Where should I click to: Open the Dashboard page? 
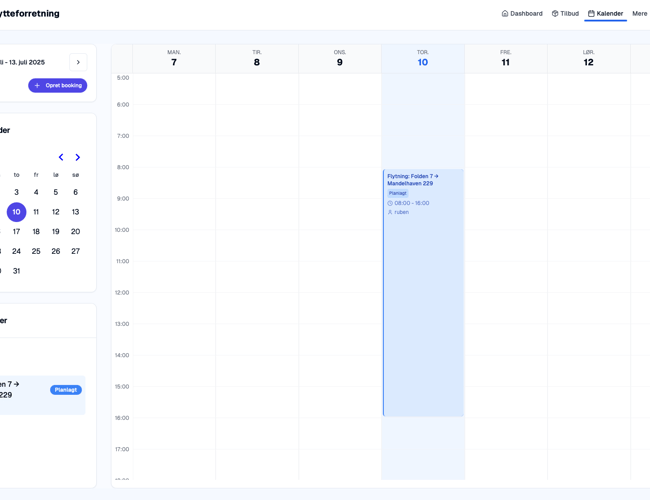click(x=522, y=14)
